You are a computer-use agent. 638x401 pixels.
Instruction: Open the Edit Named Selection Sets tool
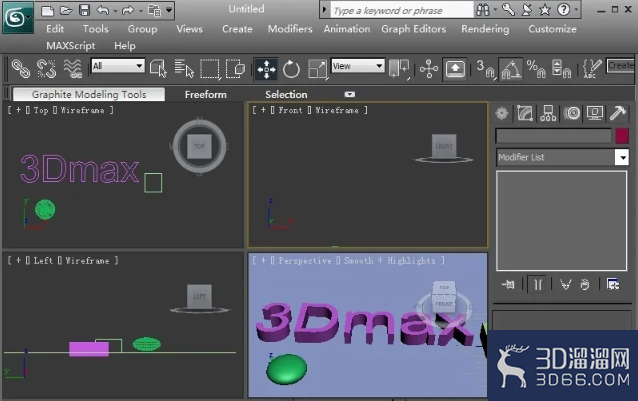(x=592, y=69)
